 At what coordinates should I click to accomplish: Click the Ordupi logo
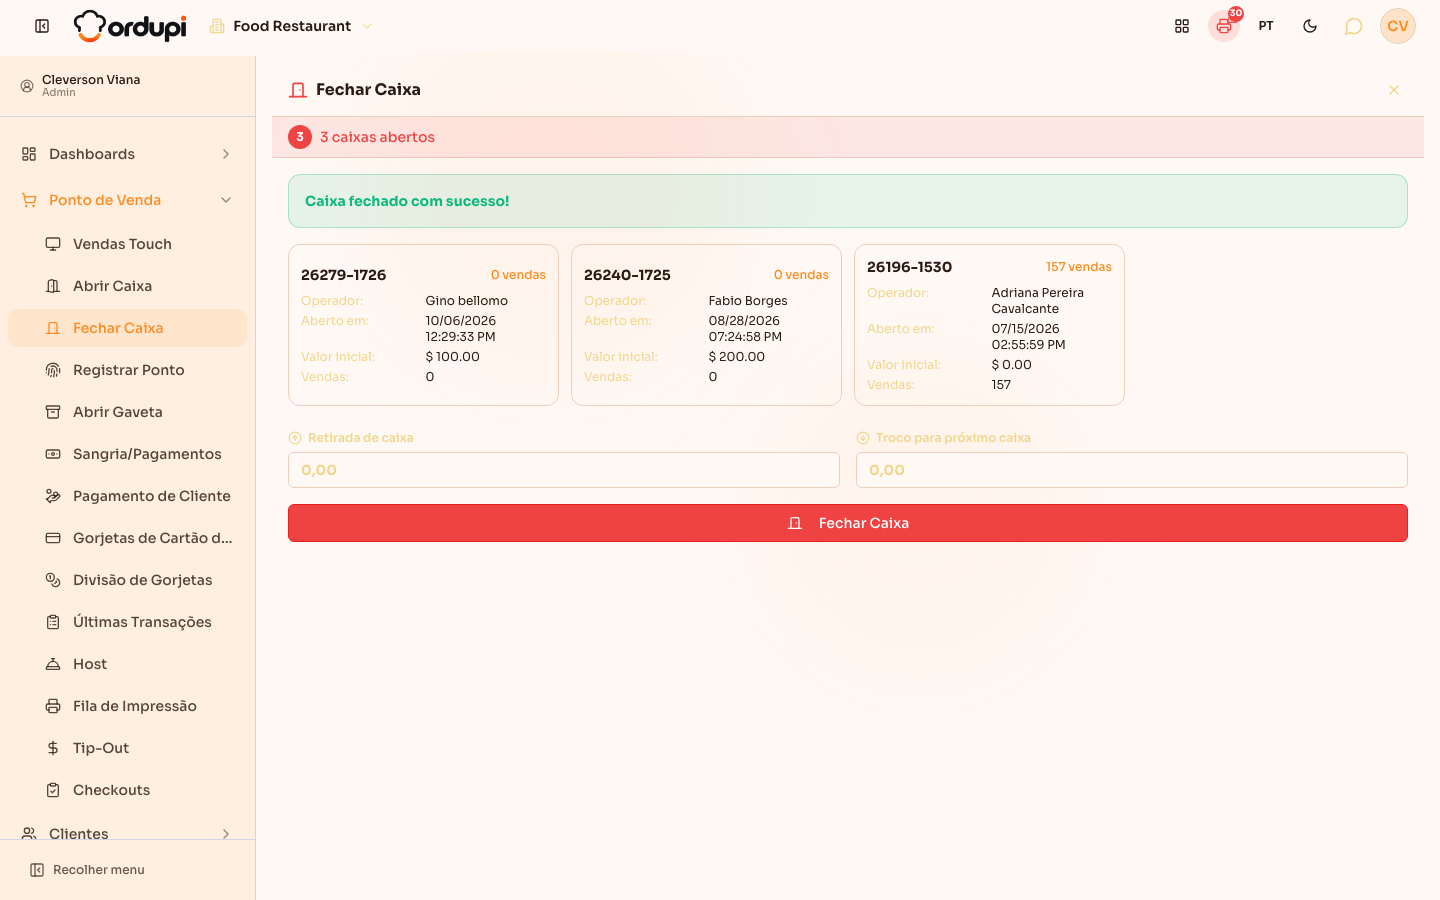(130, 26)
